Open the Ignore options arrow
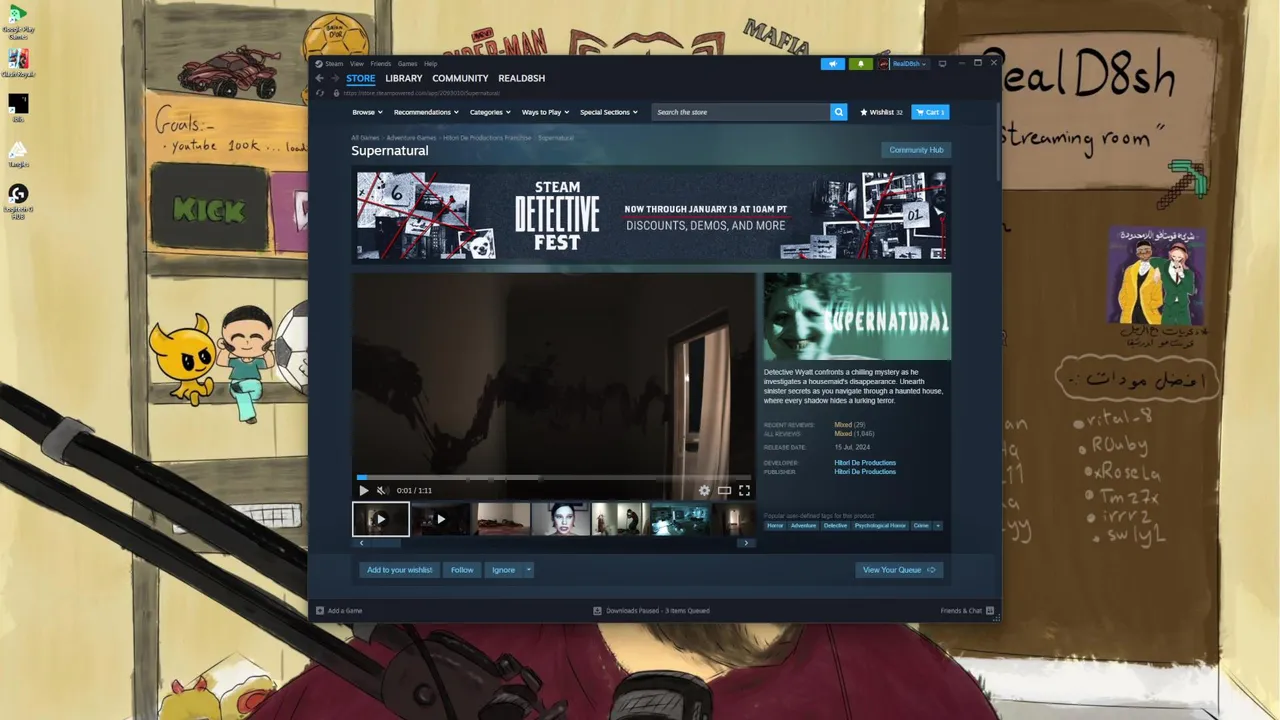1280x720 pixels. [x=529, y=570]
